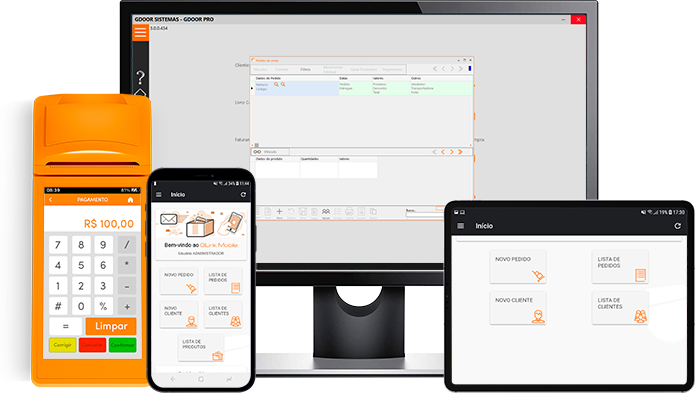Open the question mark help icon in desktop sidebar

[x=140, y=78]
